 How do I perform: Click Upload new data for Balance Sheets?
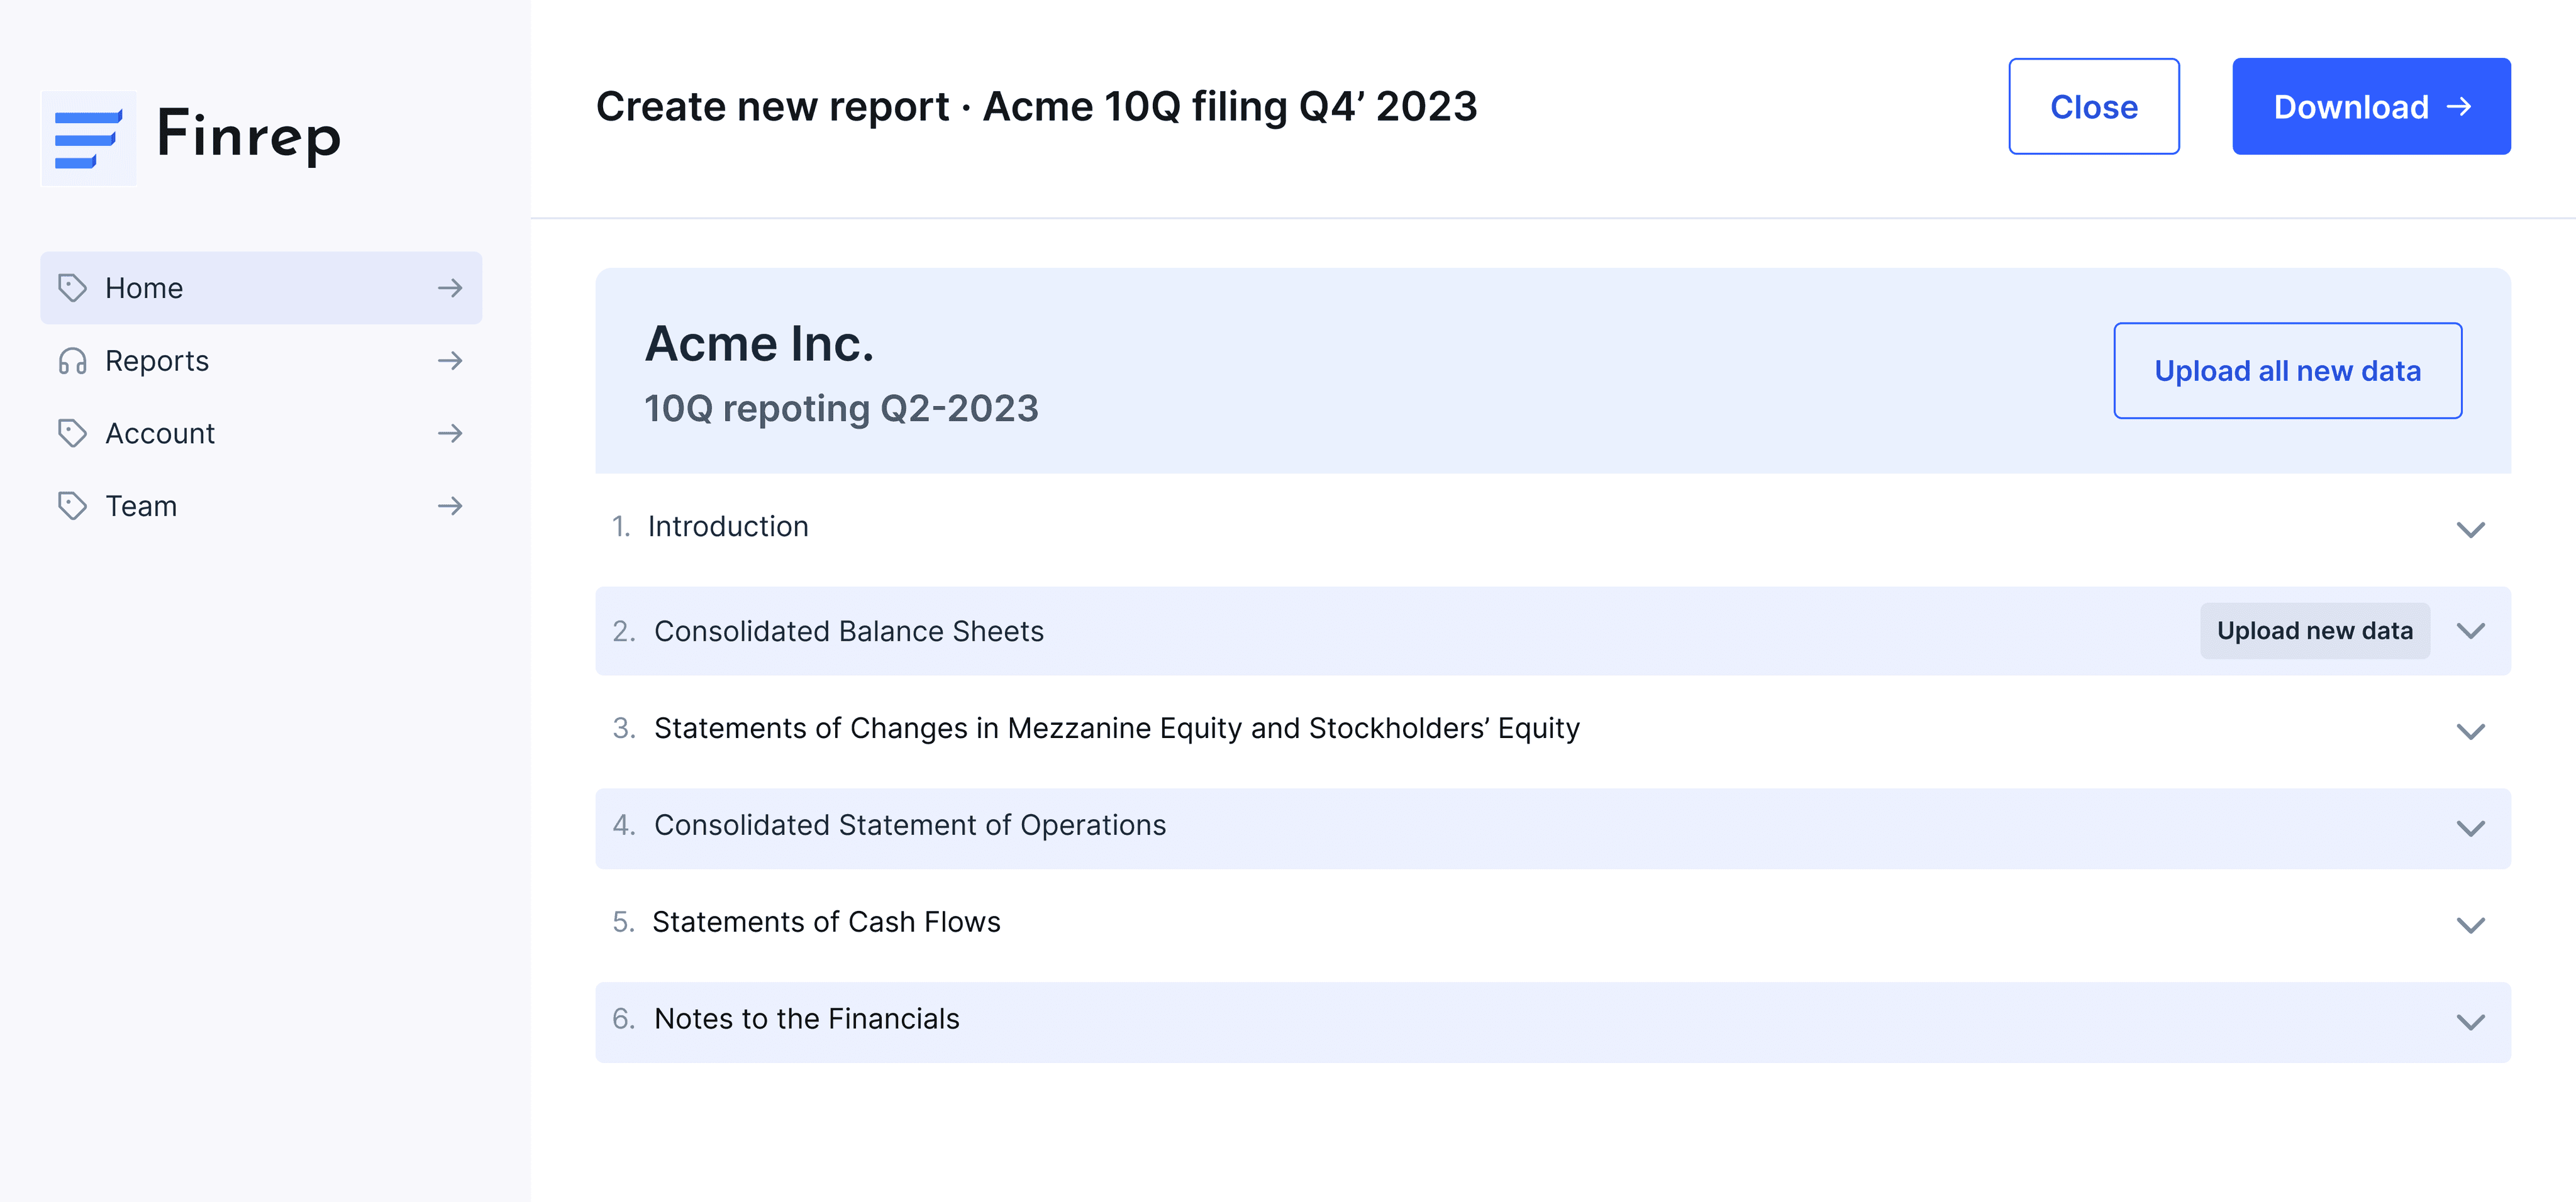pos(2314,631)
